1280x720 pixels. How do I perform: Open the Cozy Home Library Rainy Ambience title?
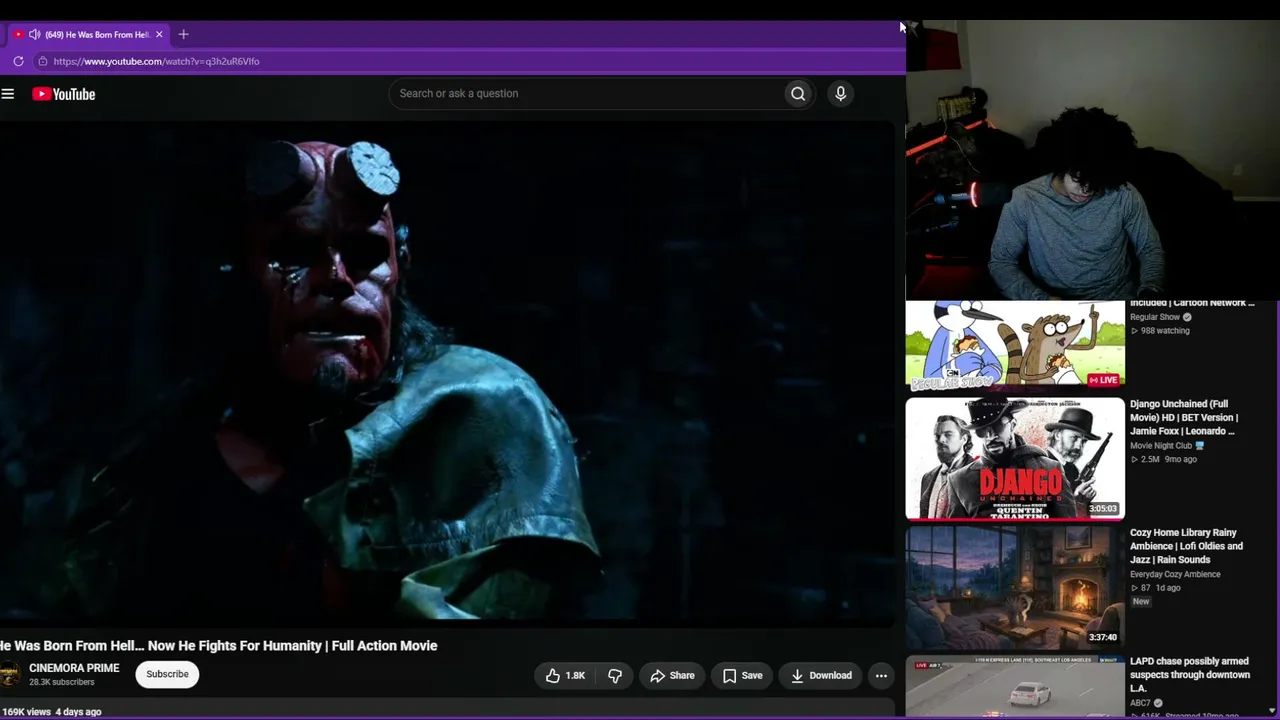(1186, 547)
